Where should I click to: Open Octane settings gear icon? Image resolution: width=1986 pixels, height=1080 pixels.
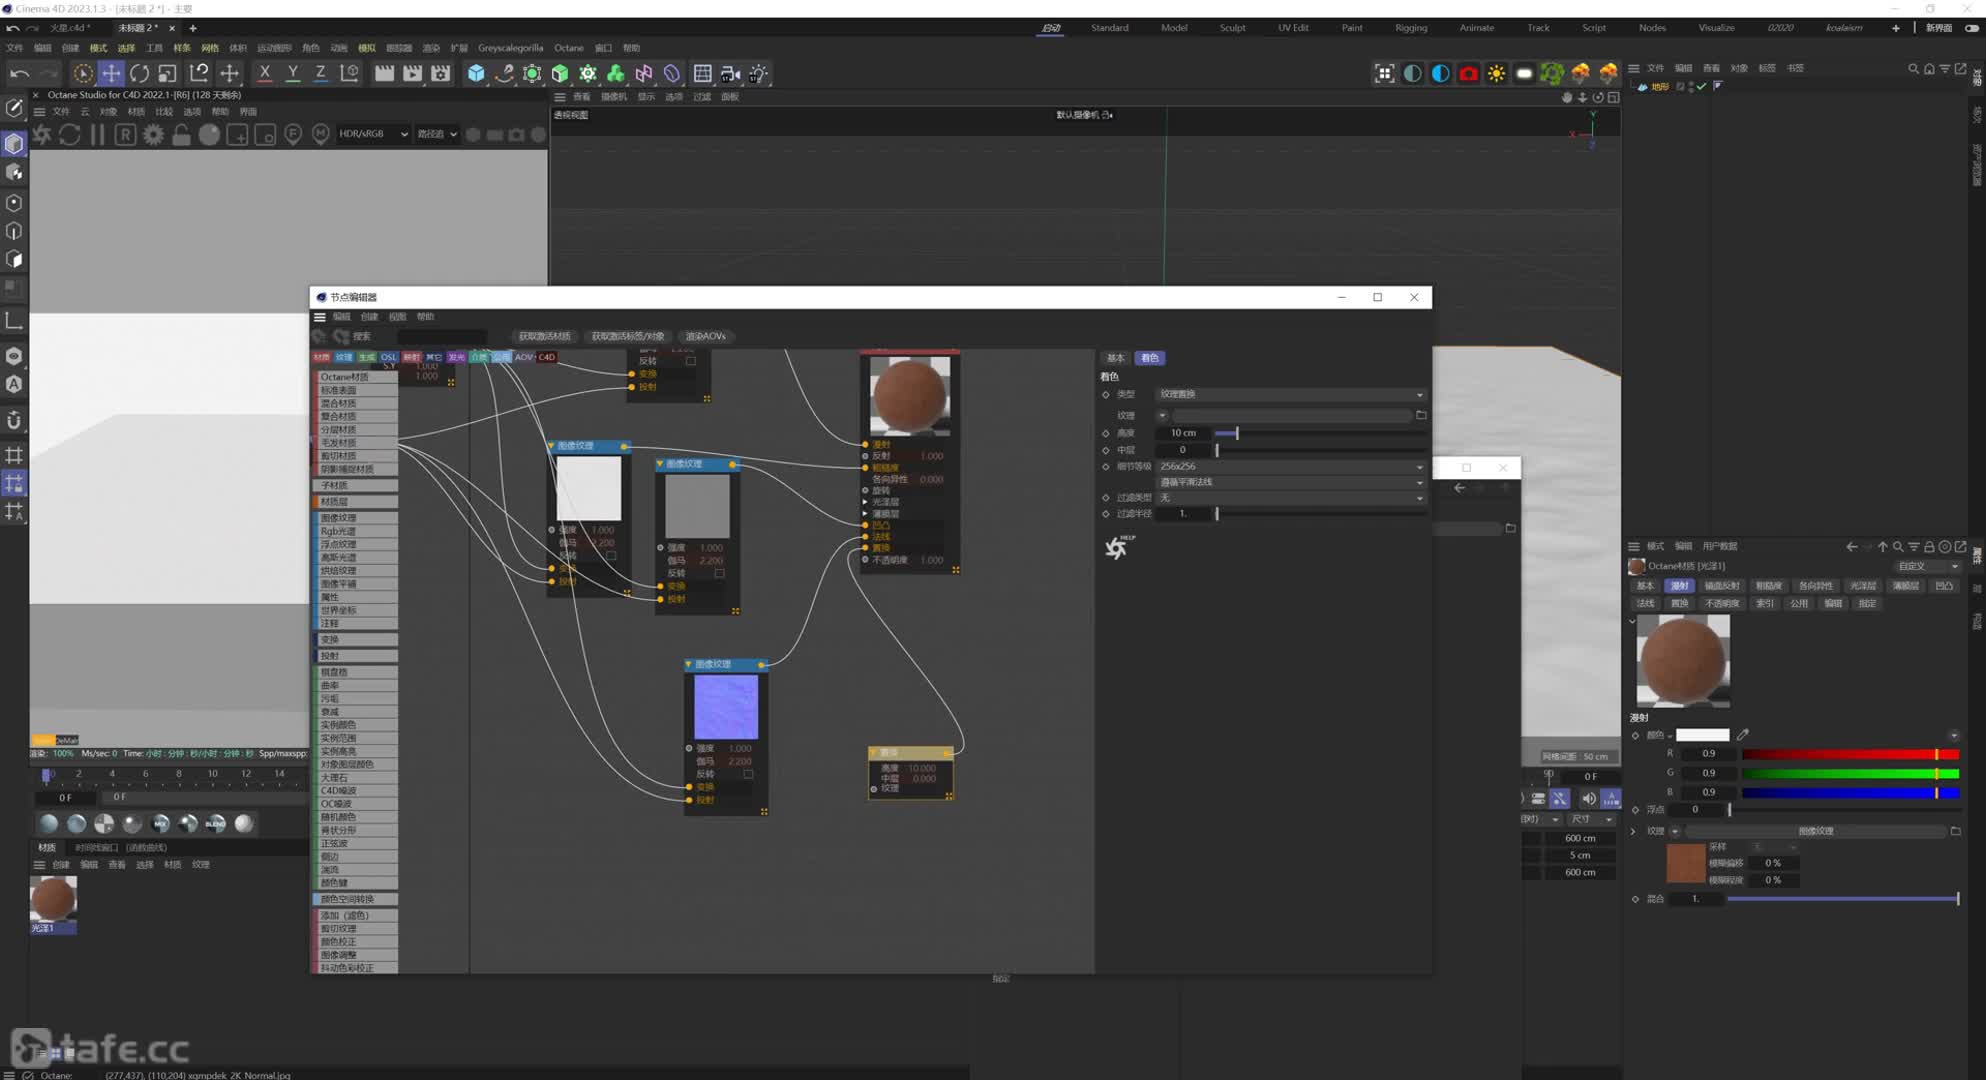(x=153, y=134)
